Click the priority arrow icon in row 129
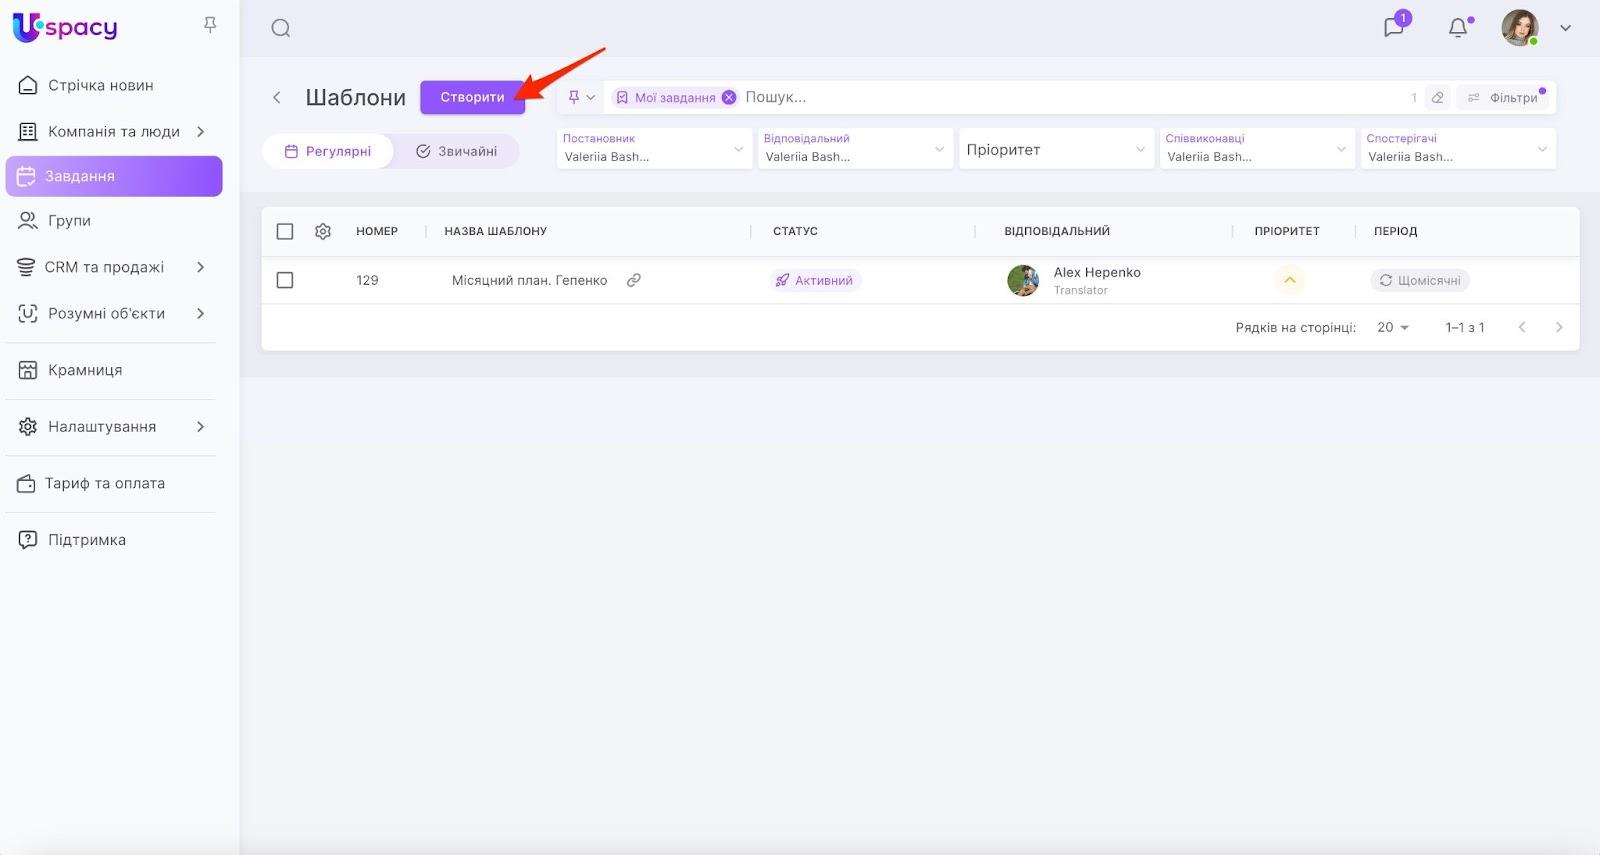This screenshot has width=1600, height=855. 1290,280
